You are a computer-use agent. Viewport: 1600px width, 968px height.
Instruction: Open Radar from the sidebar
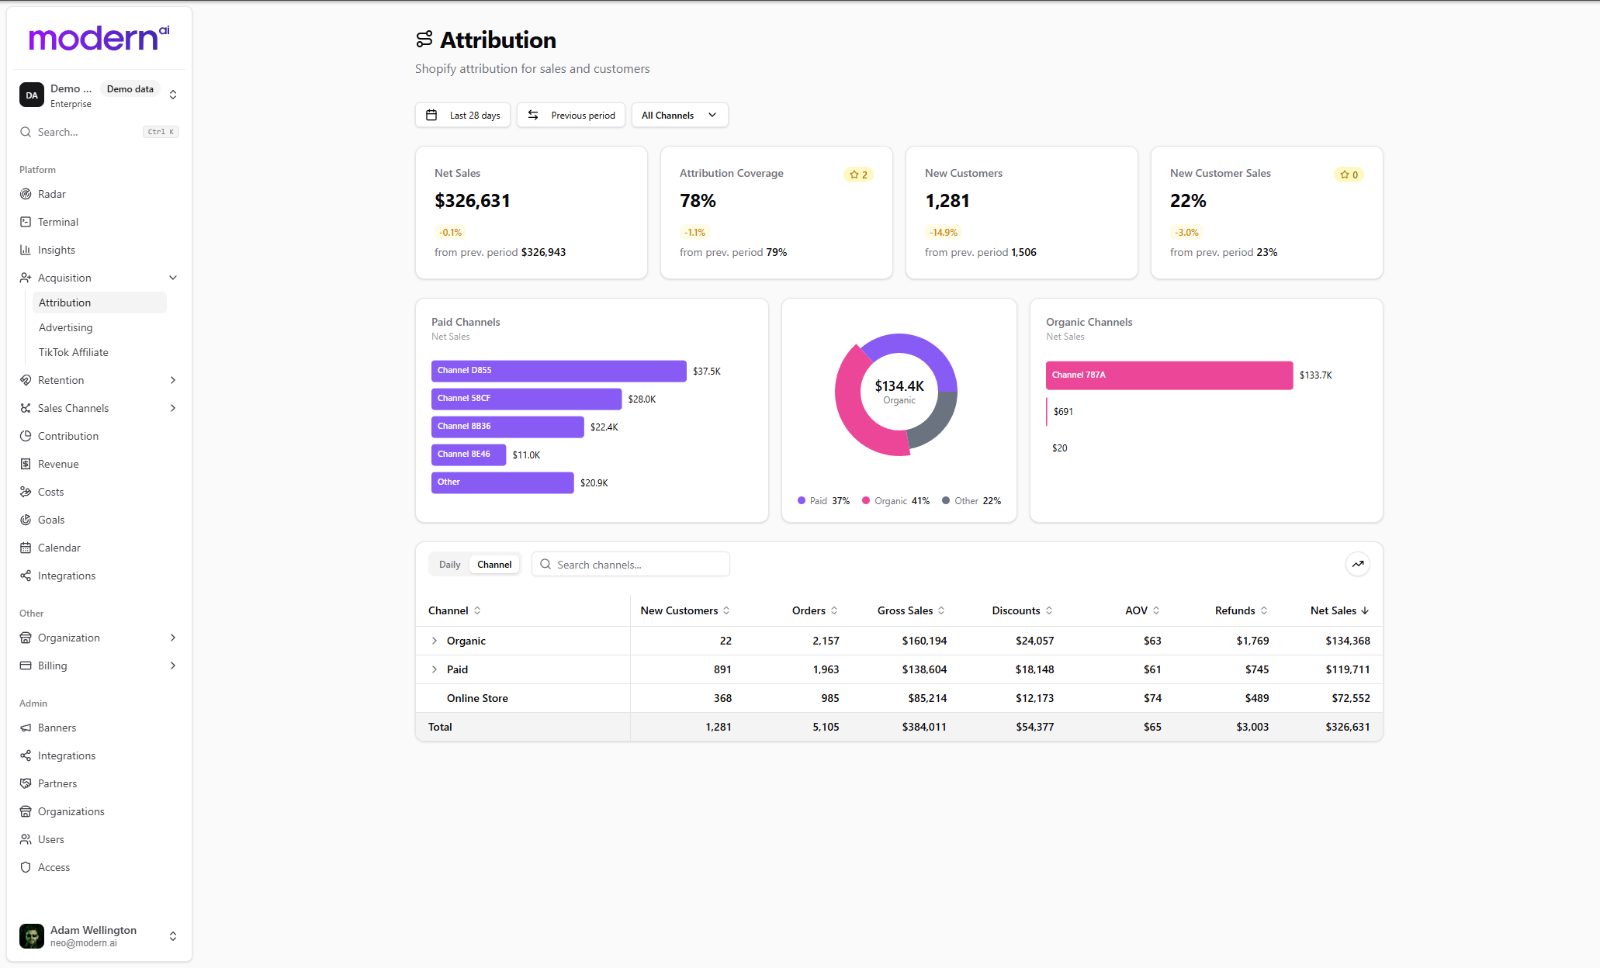pos(52,194)
